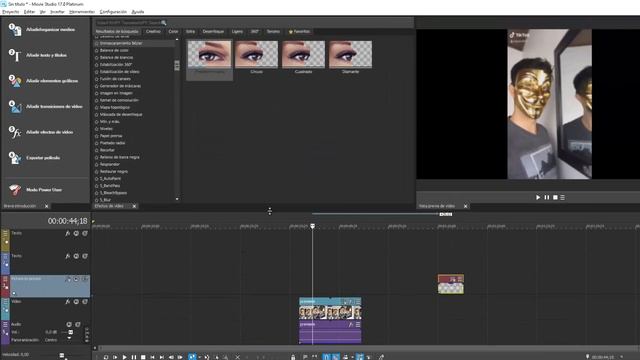Image resolution: width=640 pixels, height=360 pixels.
Task: Select Imagen en imagen effect
Action: 116,93
